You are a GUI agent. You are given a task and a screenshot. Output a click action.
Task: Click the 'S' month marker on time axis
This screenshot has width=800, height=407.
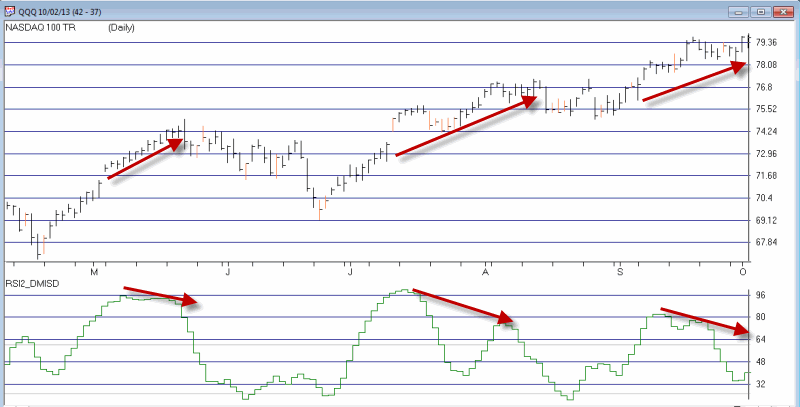(620, 272)
